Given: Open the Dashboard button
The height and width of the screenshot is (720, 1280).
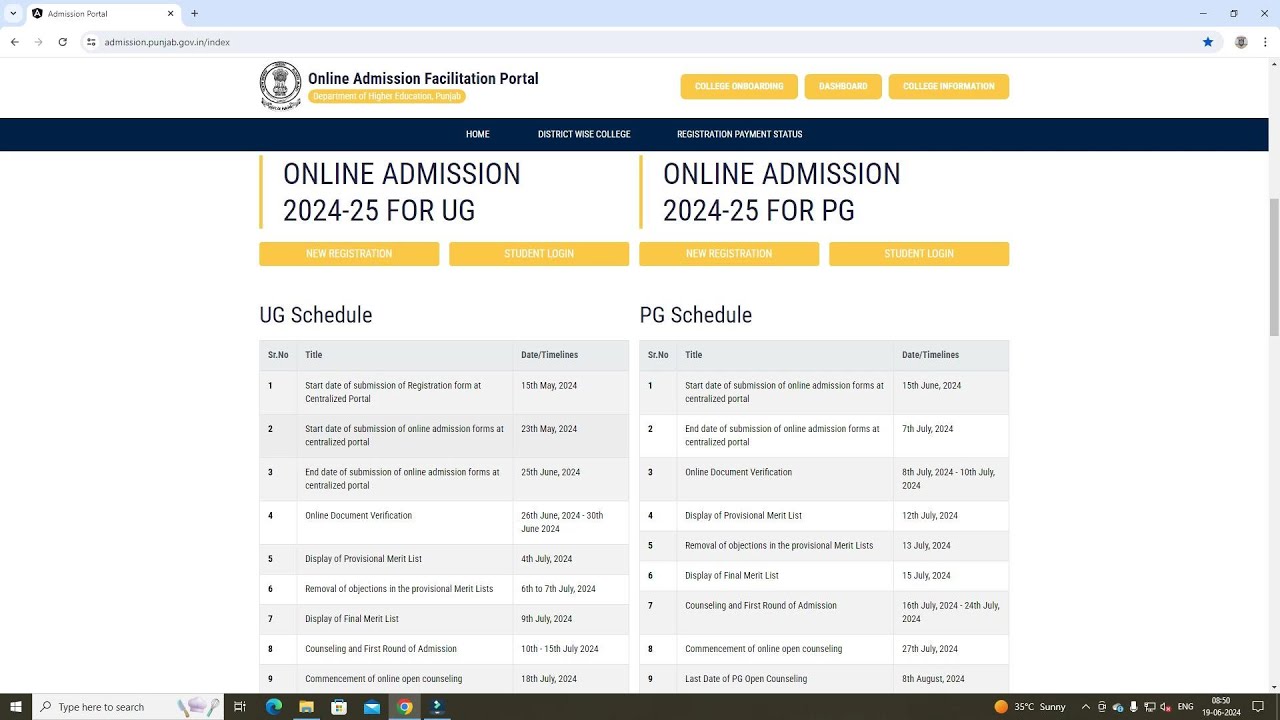Looking at the screenshot, I should (843, 86).
